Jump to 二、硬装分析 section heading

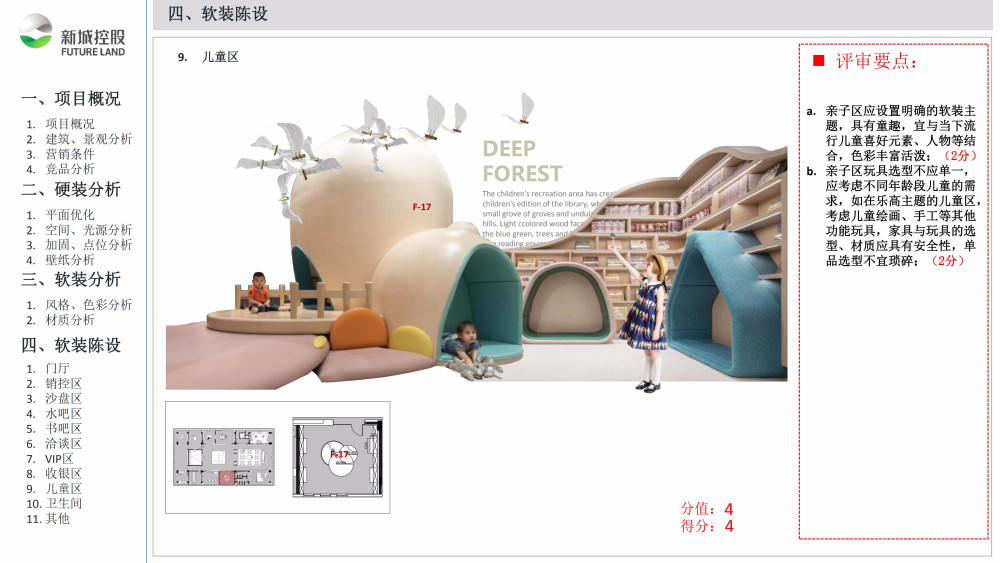[x=71, y=189]
